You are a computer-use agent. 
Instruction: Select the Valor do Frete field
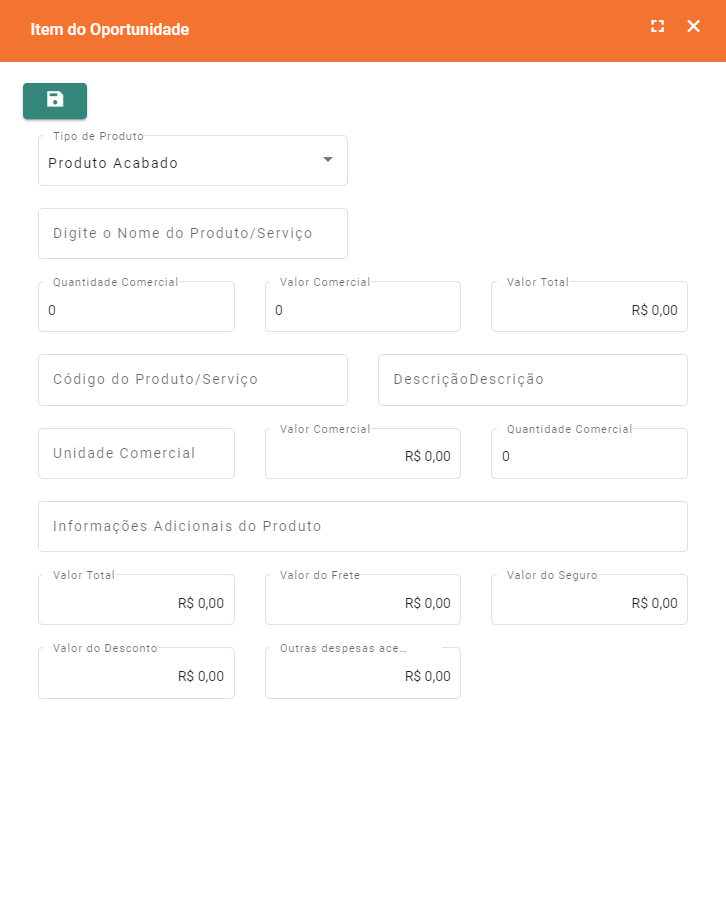(362, 603)
